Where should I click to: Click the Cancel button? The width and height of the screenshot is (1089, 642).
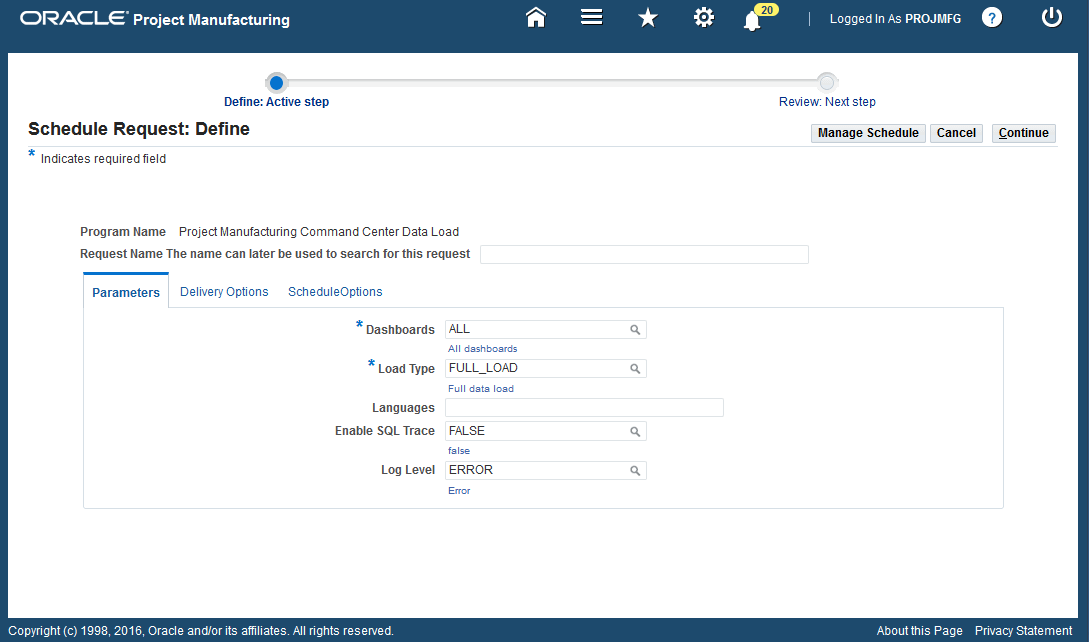click(x=956, y=133)
